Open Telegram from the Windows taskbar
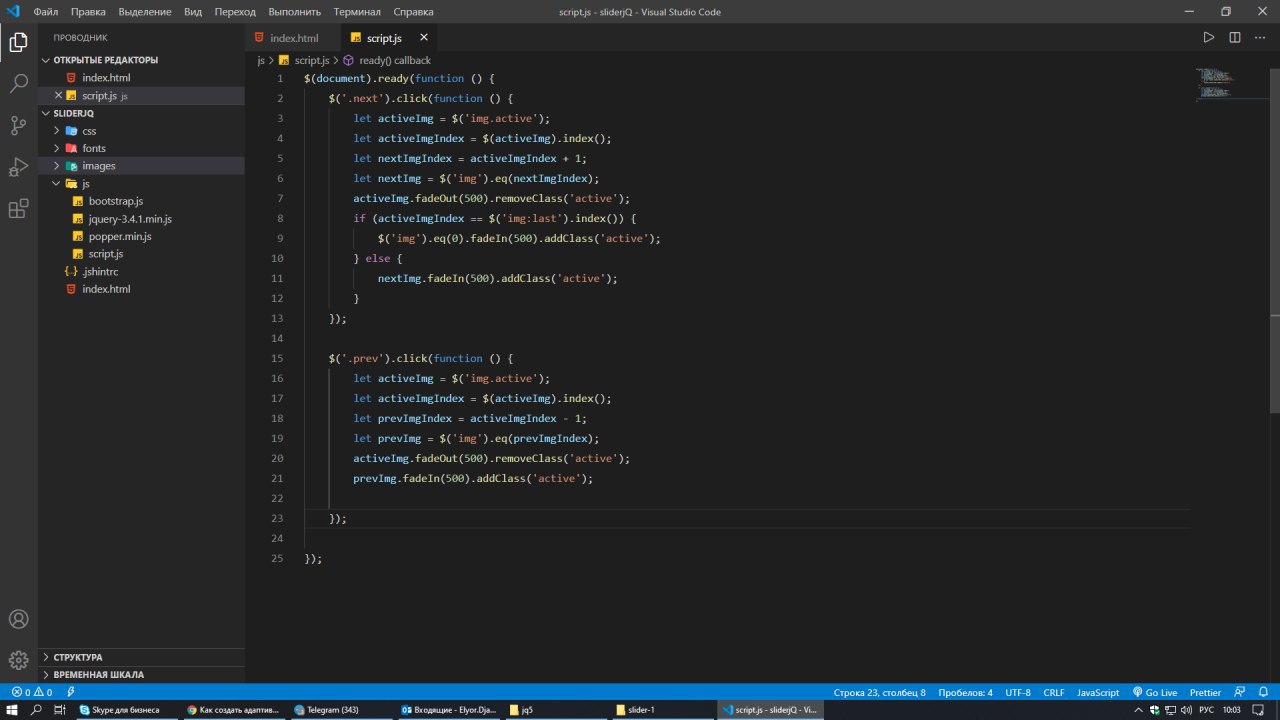 [x=326, y=710]
